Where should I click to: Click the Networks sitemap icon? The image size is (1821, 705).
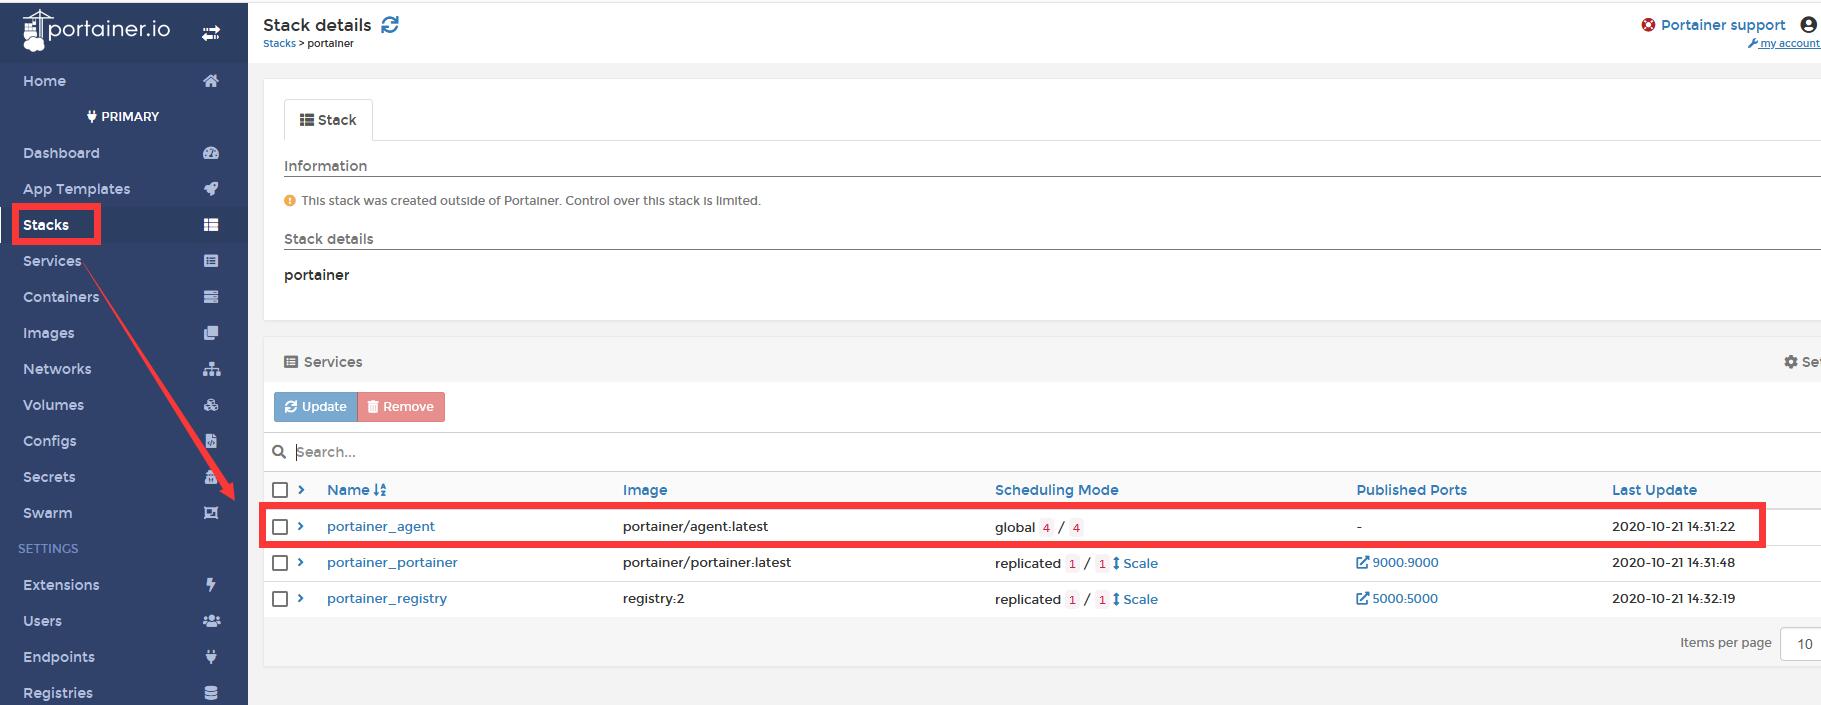[211, 369]
